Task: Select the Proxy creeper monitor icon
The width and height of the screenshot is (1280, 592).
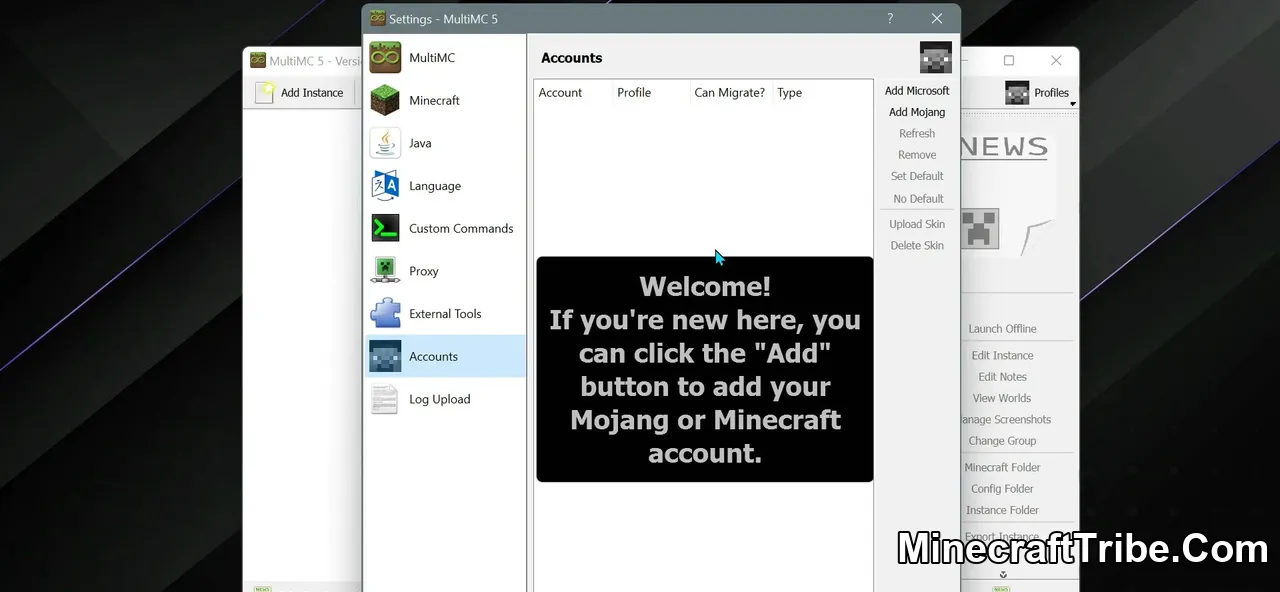Action: pyautogui.click(x=385, y=271)
